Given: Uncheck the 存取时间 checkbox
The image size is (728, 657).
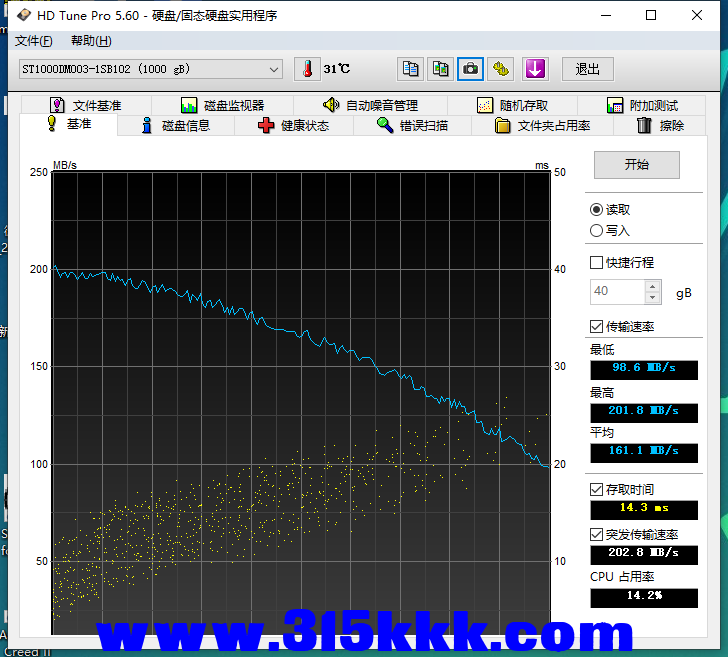Looking at the screenshot, I should (x=597, y=490).
